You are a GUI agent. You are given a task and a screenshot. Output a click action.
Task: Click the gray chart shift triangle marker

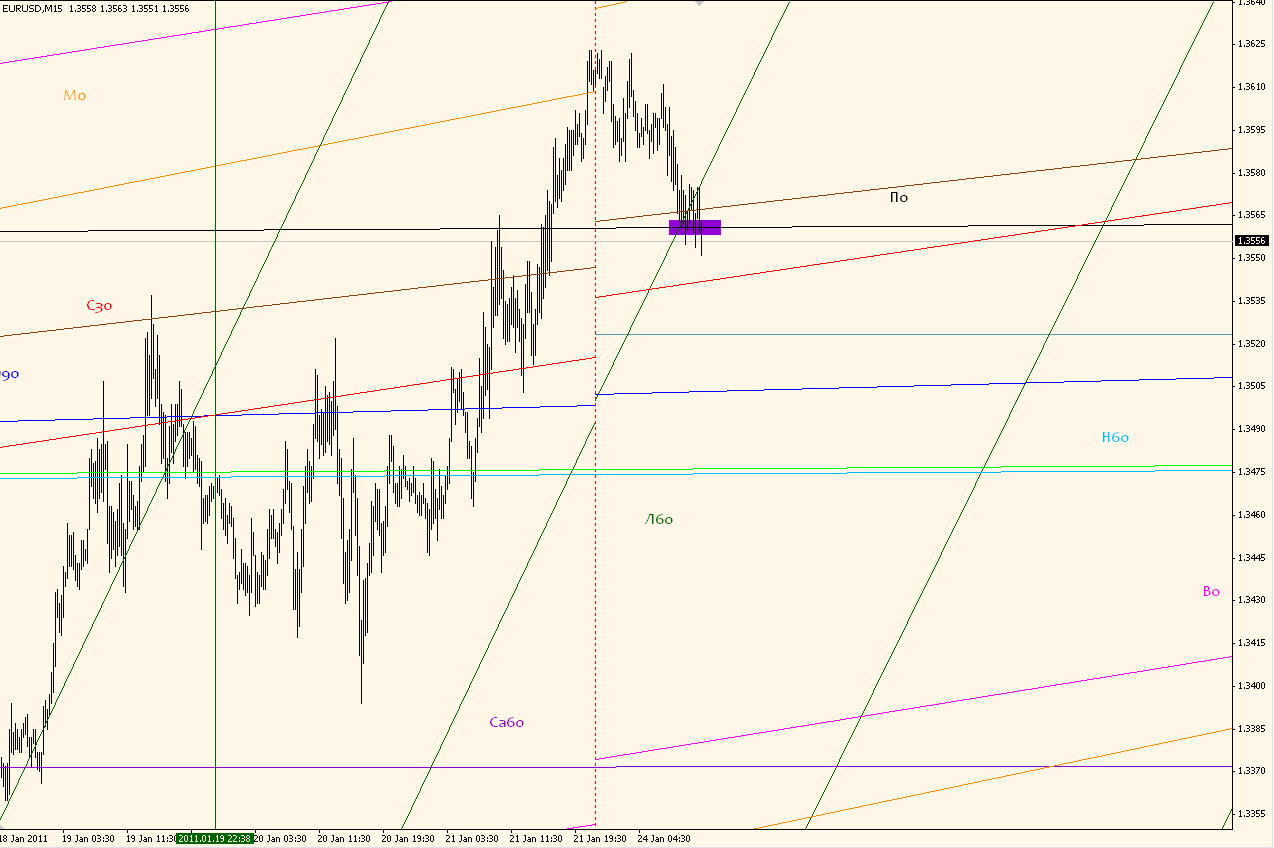[699, 4]
